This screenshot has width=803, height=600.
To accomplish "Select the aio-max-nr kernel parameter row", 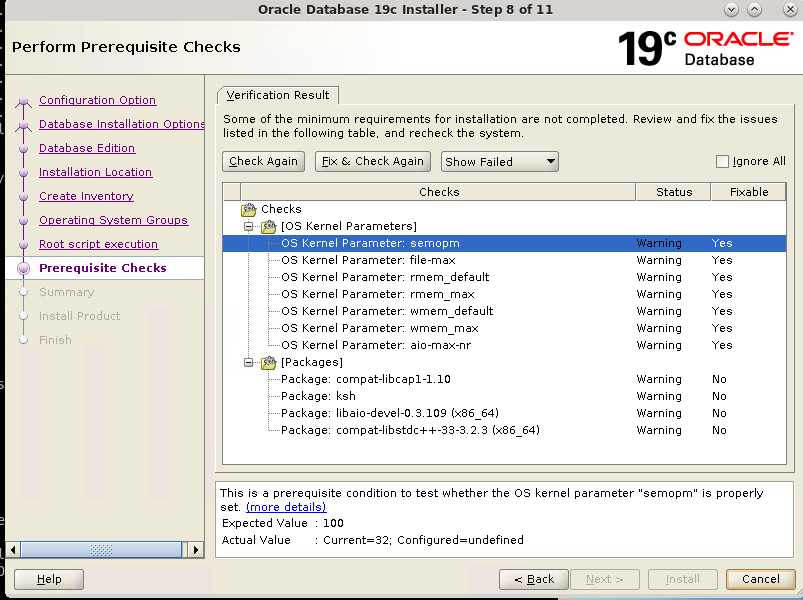I will [x=504, y=345].
